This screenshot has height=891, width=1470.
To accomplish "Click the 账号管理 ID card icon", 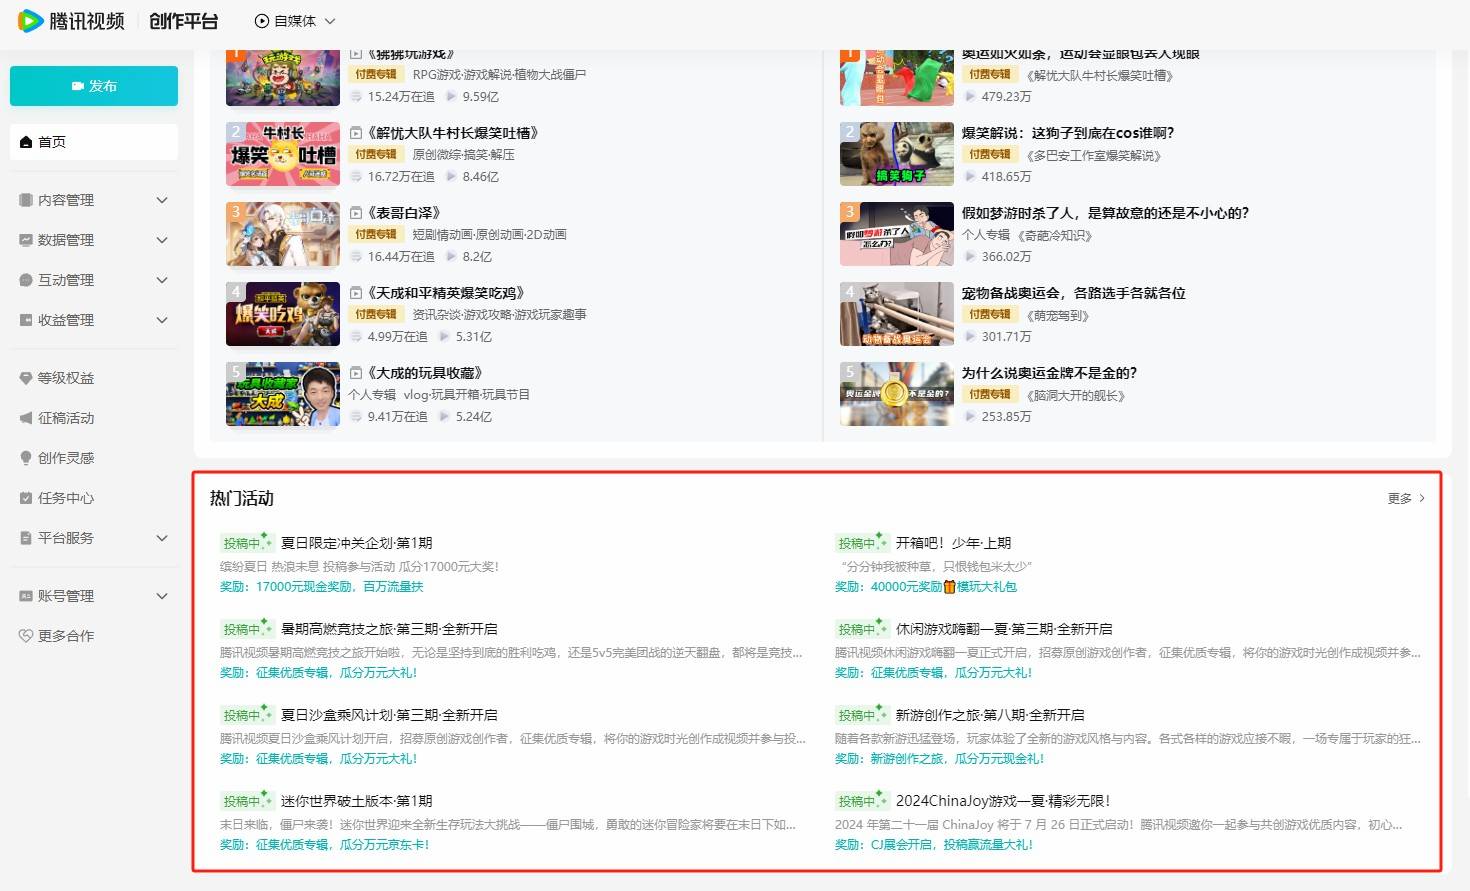I will tap(26, 596).
